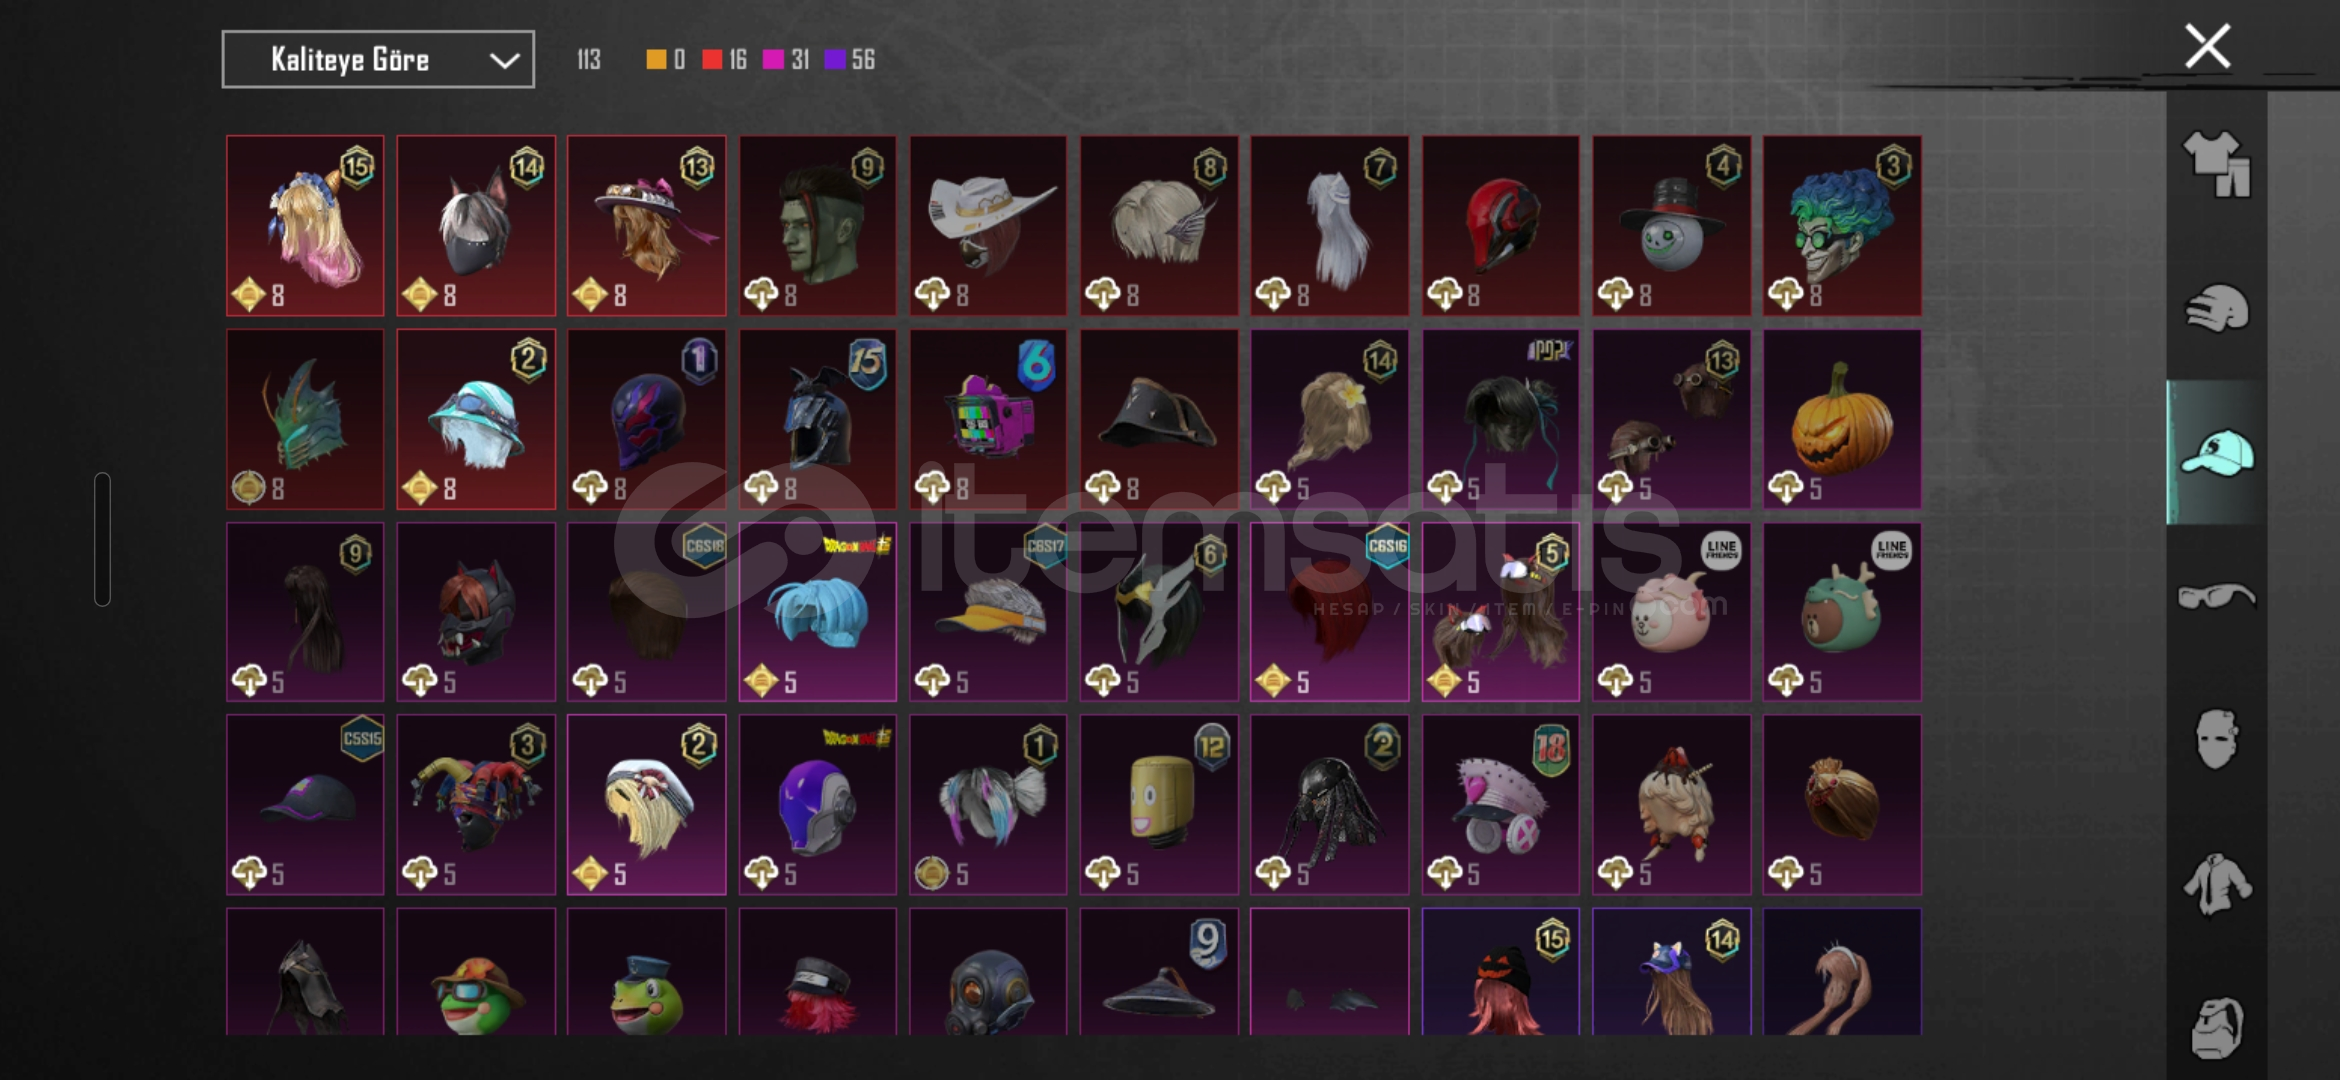
Task: Select the yellow cylinder head with badge 12
Action: pyautogui.click(x=1159, y=805)
